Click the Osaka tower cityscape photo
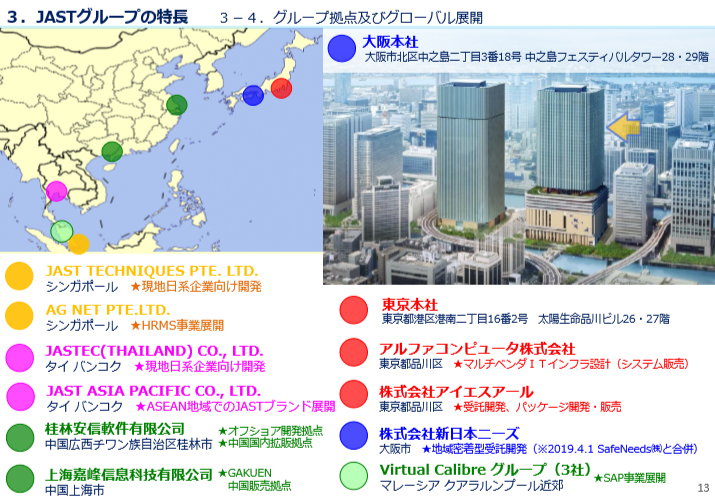Screen dimensions: 715x498 click(x=519, y=179)
